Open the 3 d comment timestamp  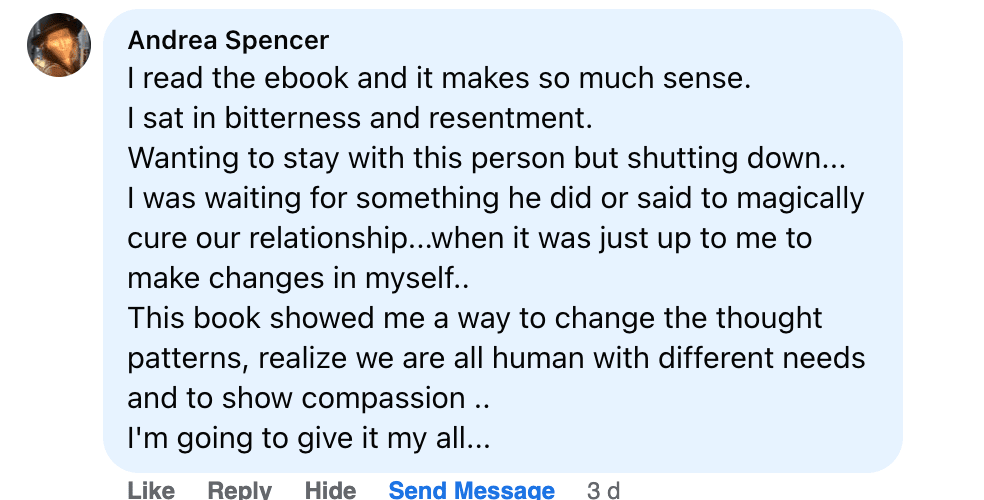(x=603, y=490)
